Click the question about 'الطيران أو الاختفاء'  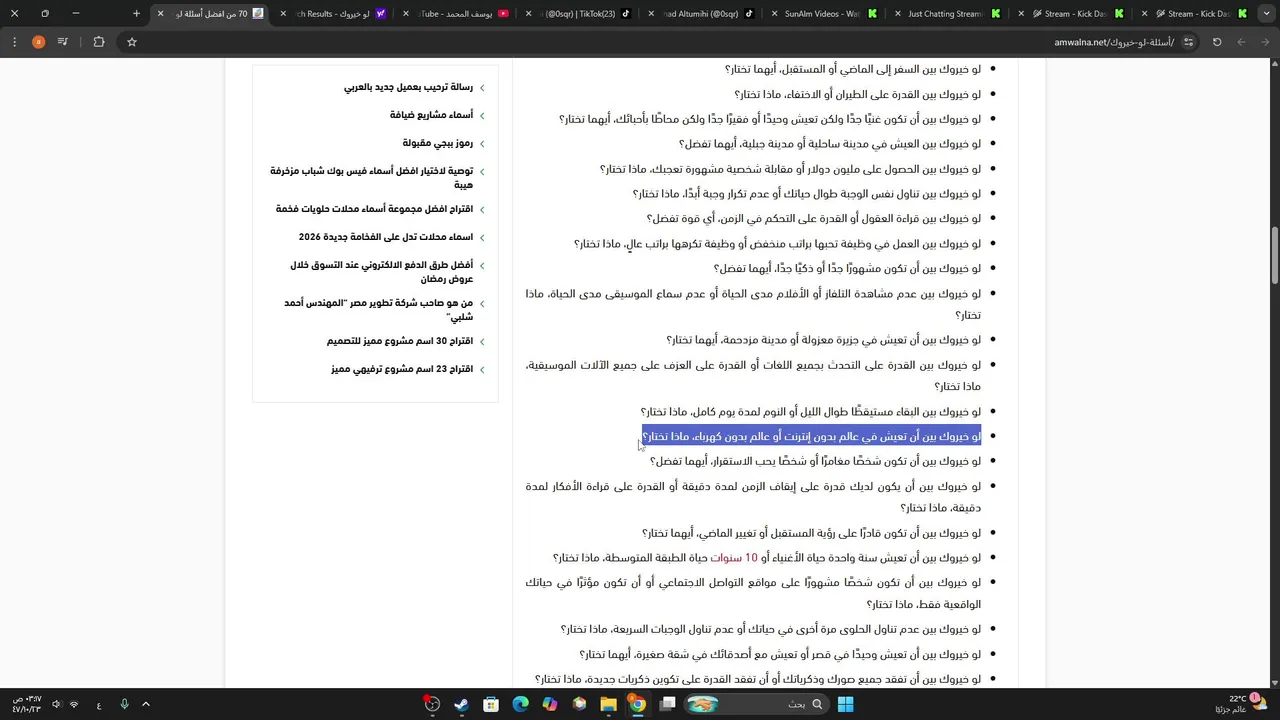(858, 95)
